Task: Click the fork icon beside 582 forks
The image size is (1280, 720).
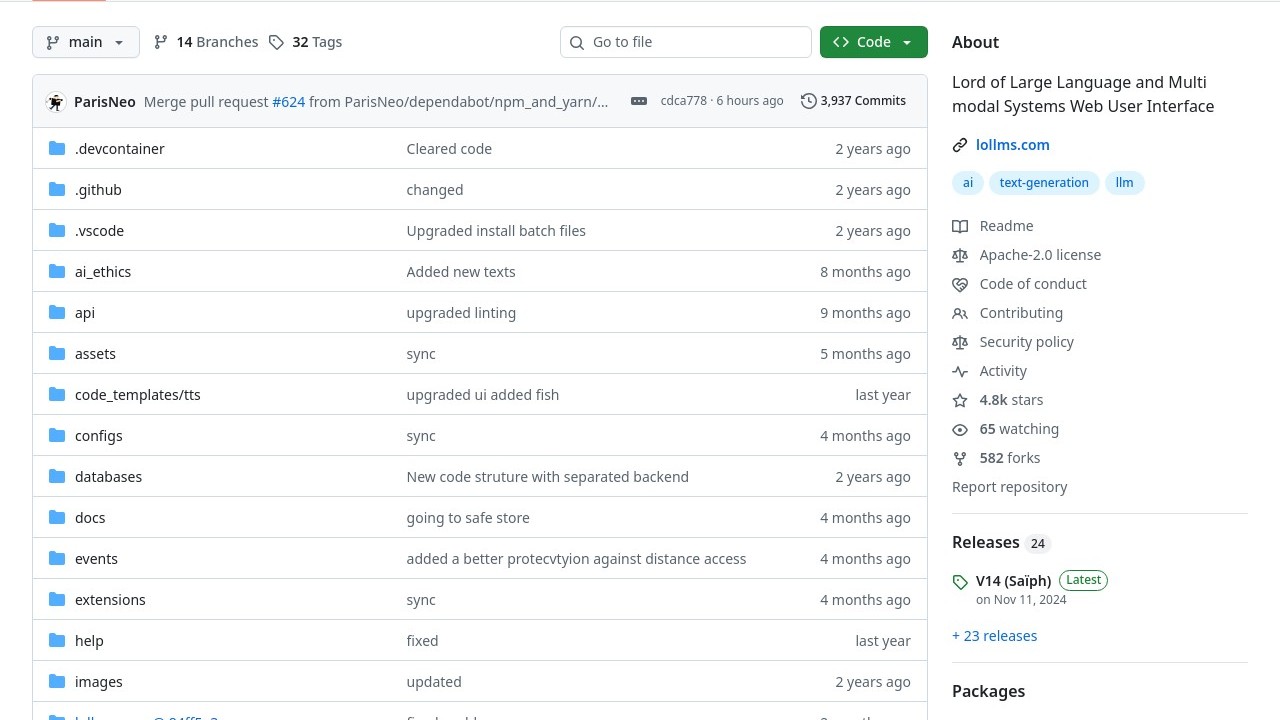Action: [960, 458]
